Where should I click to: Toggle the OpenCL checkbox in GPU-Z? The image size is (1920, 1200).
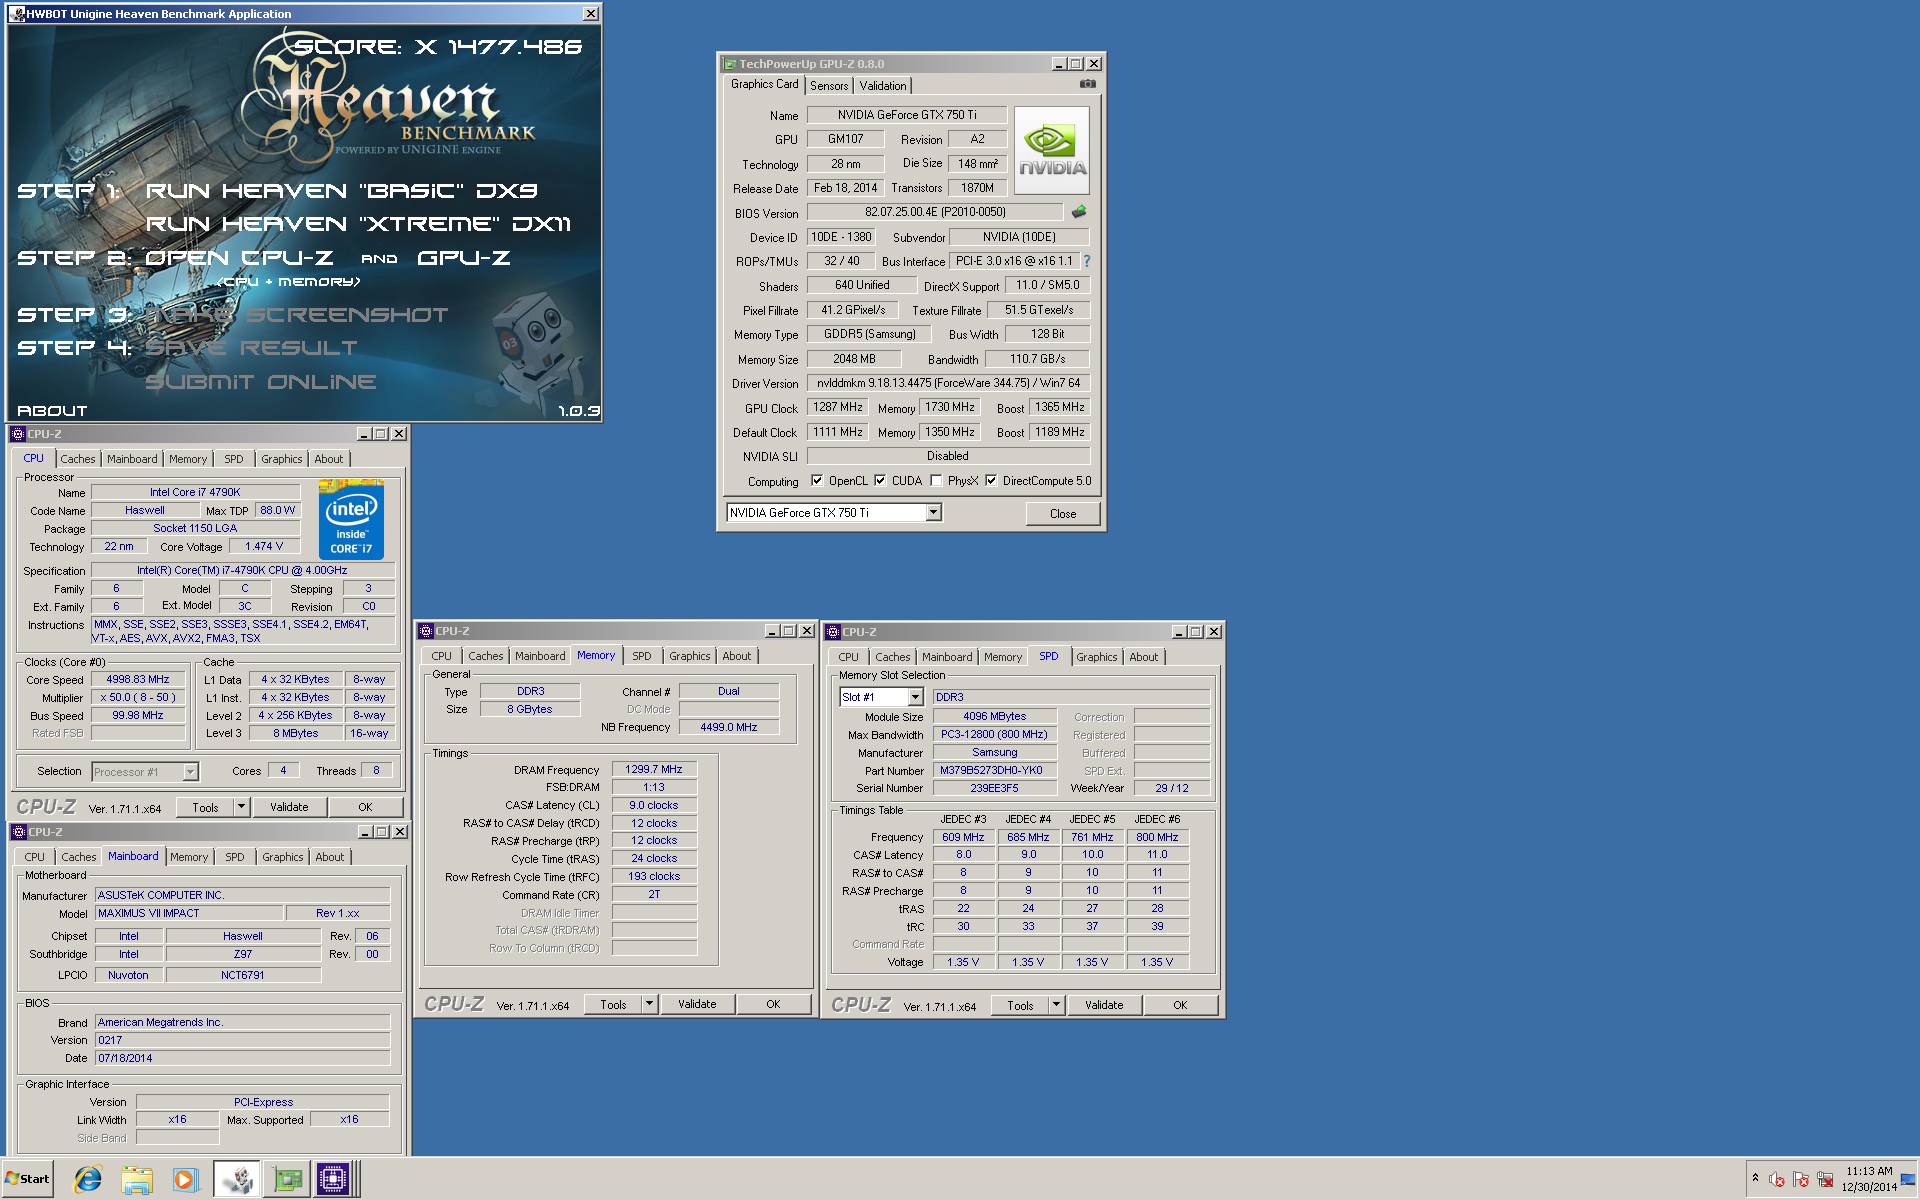[x=817, y=481]
